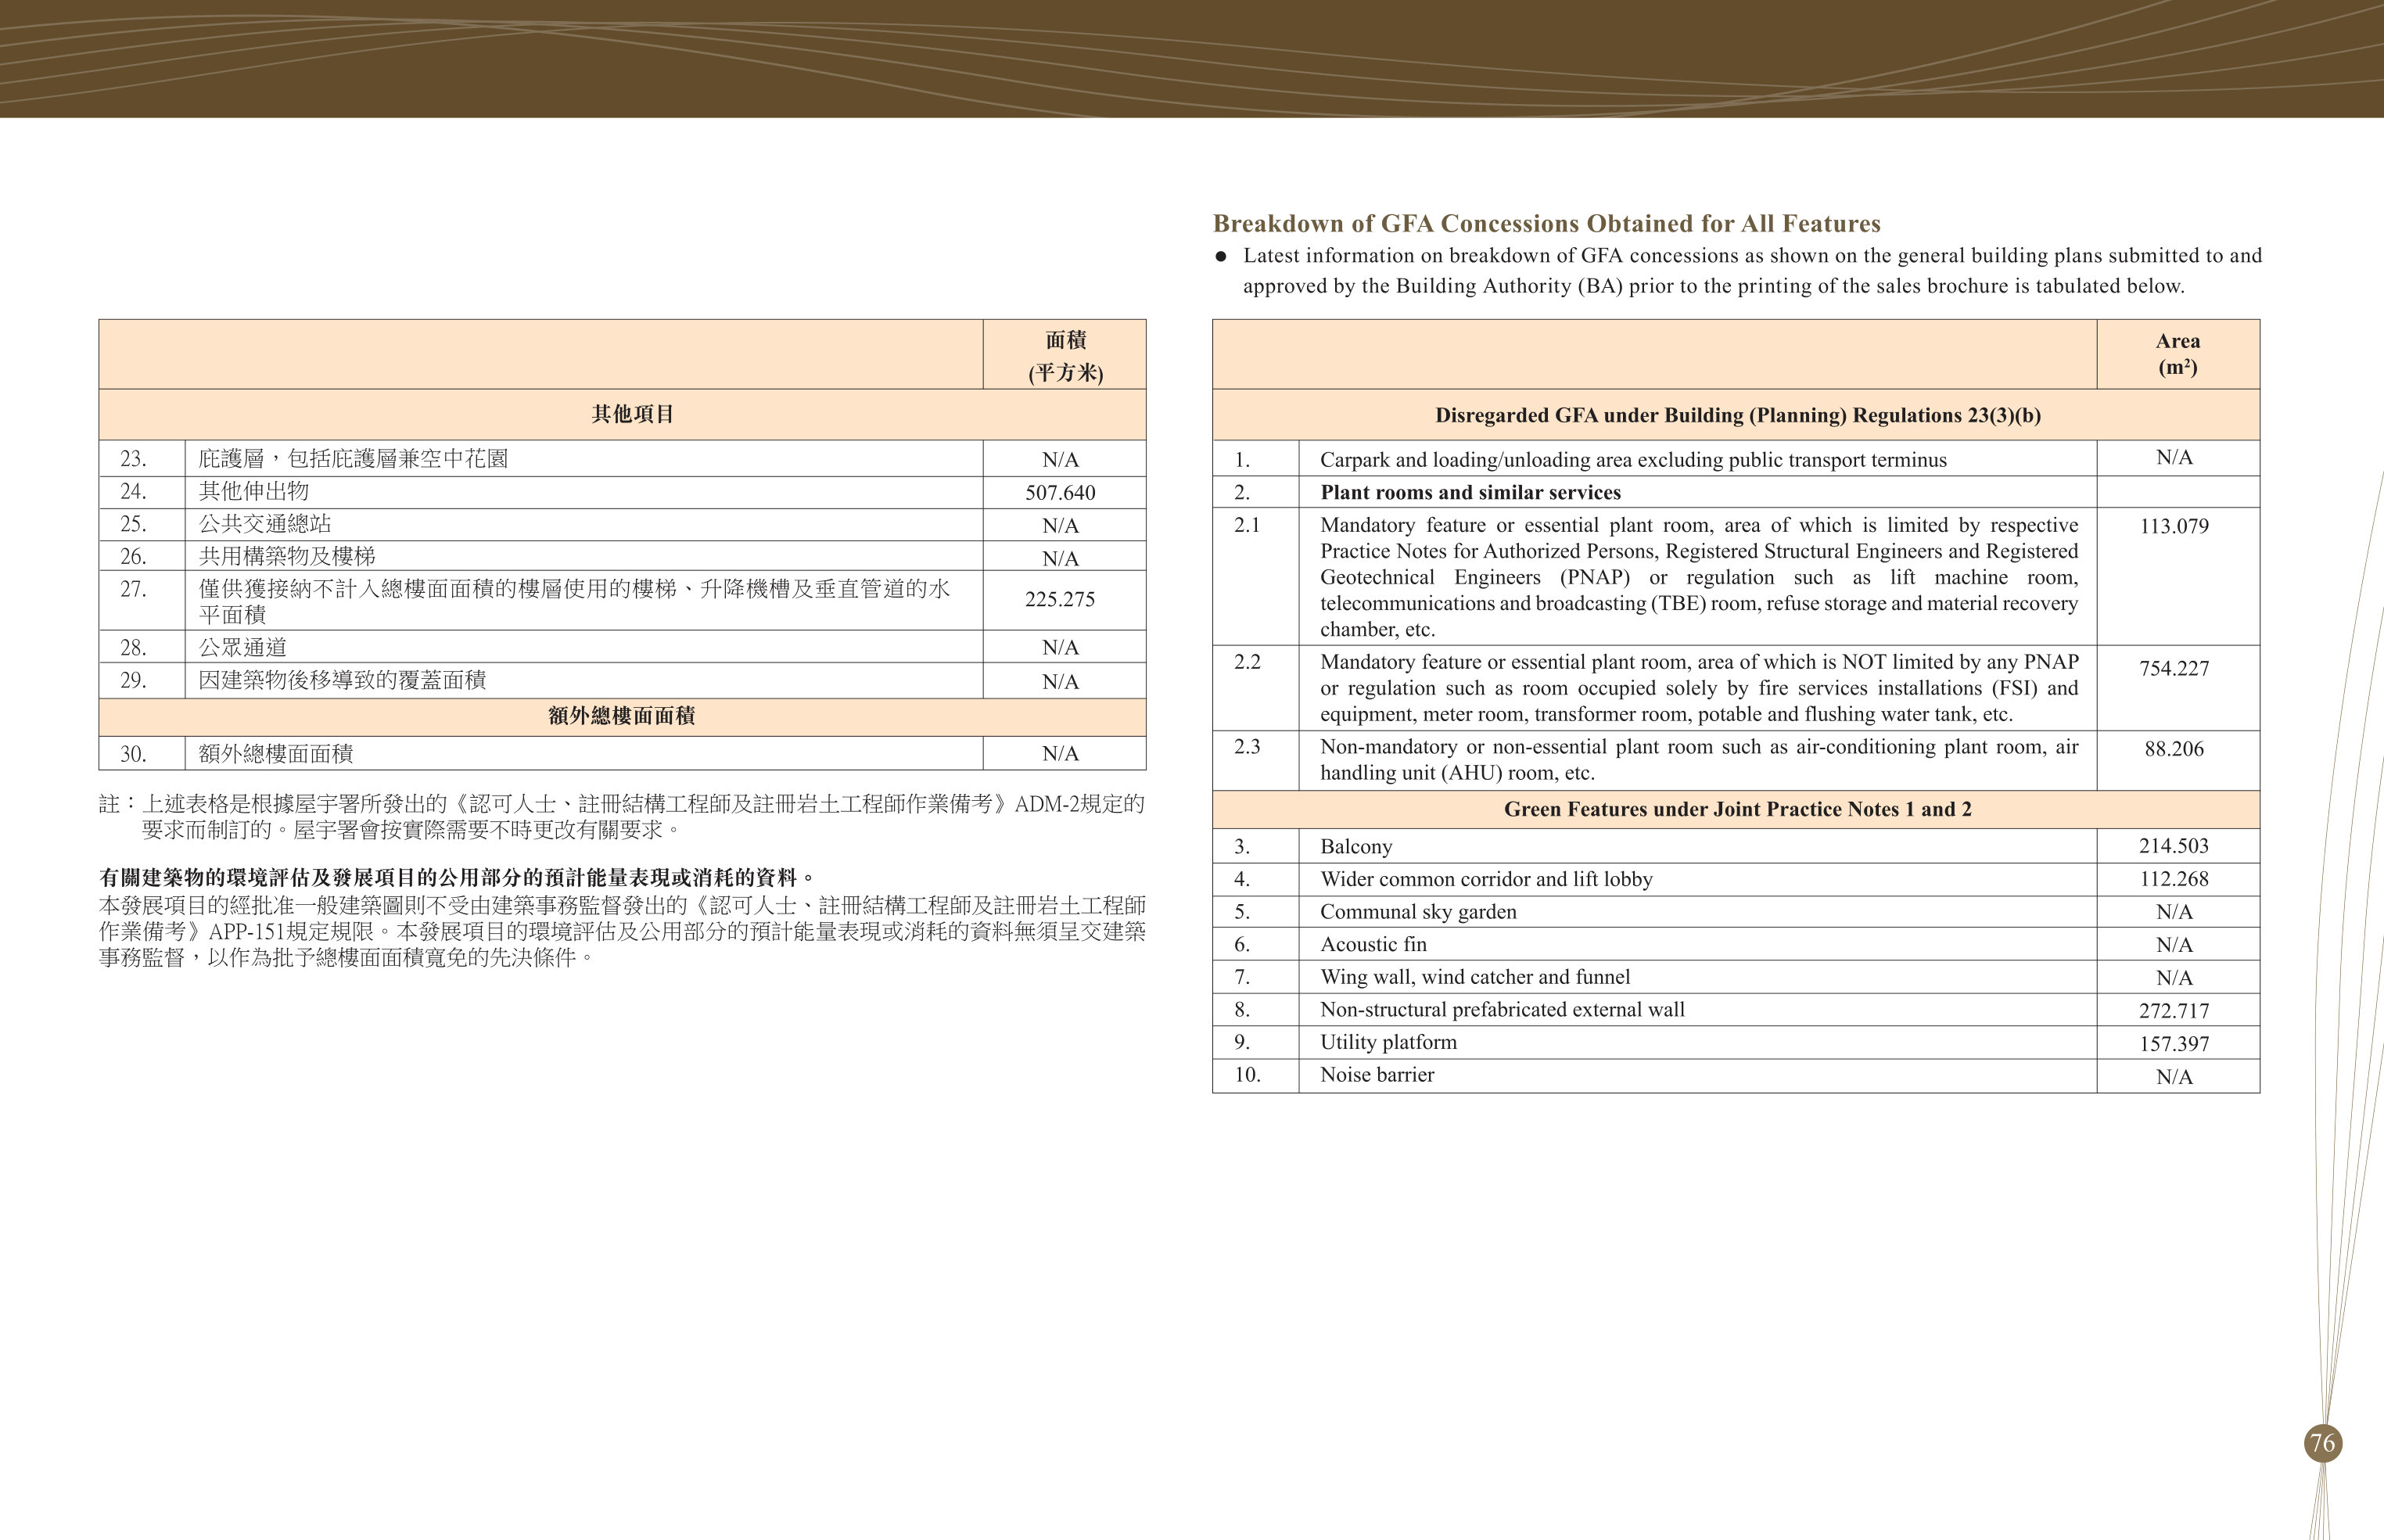The width and height of the screenshot is (2384, 1540).
Task: Click the 225.275 area value
Action: (1060, 599)
